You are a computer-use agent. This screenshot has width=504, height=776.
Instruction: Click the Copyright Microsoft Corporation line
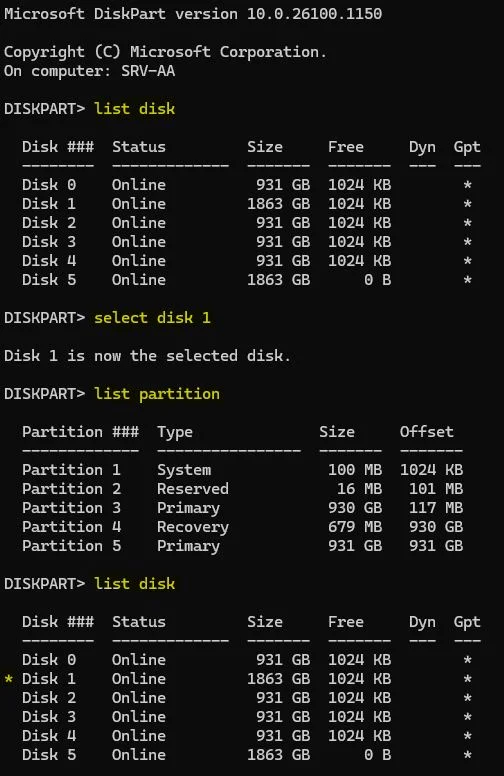tap(165, 52)
